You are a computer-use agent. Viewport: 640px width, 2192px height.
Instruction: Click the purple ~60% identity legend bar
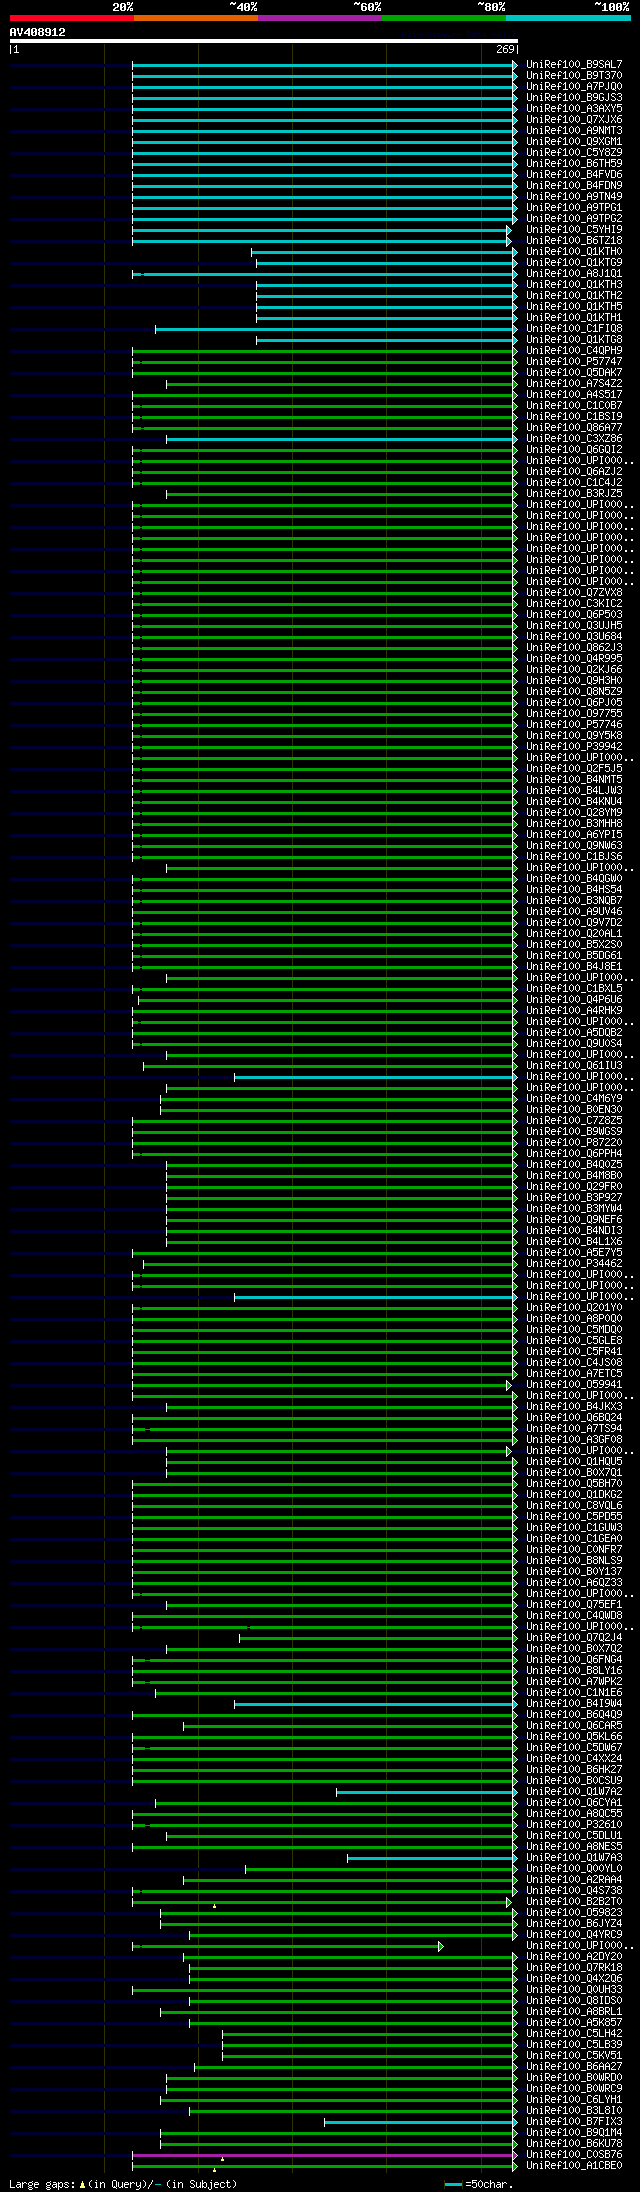[320, 18]
